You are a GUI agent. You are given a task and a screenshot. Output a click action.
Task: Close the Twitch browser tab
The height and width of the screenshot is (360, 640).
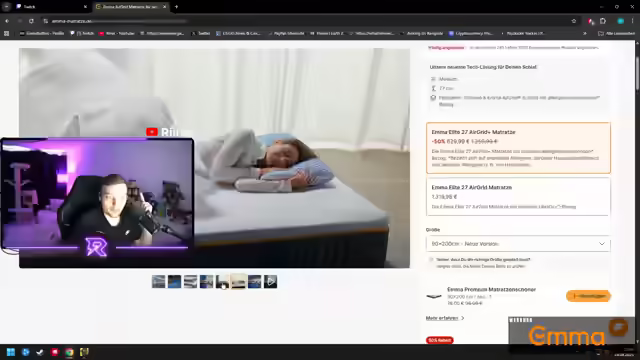pos(85,7)
